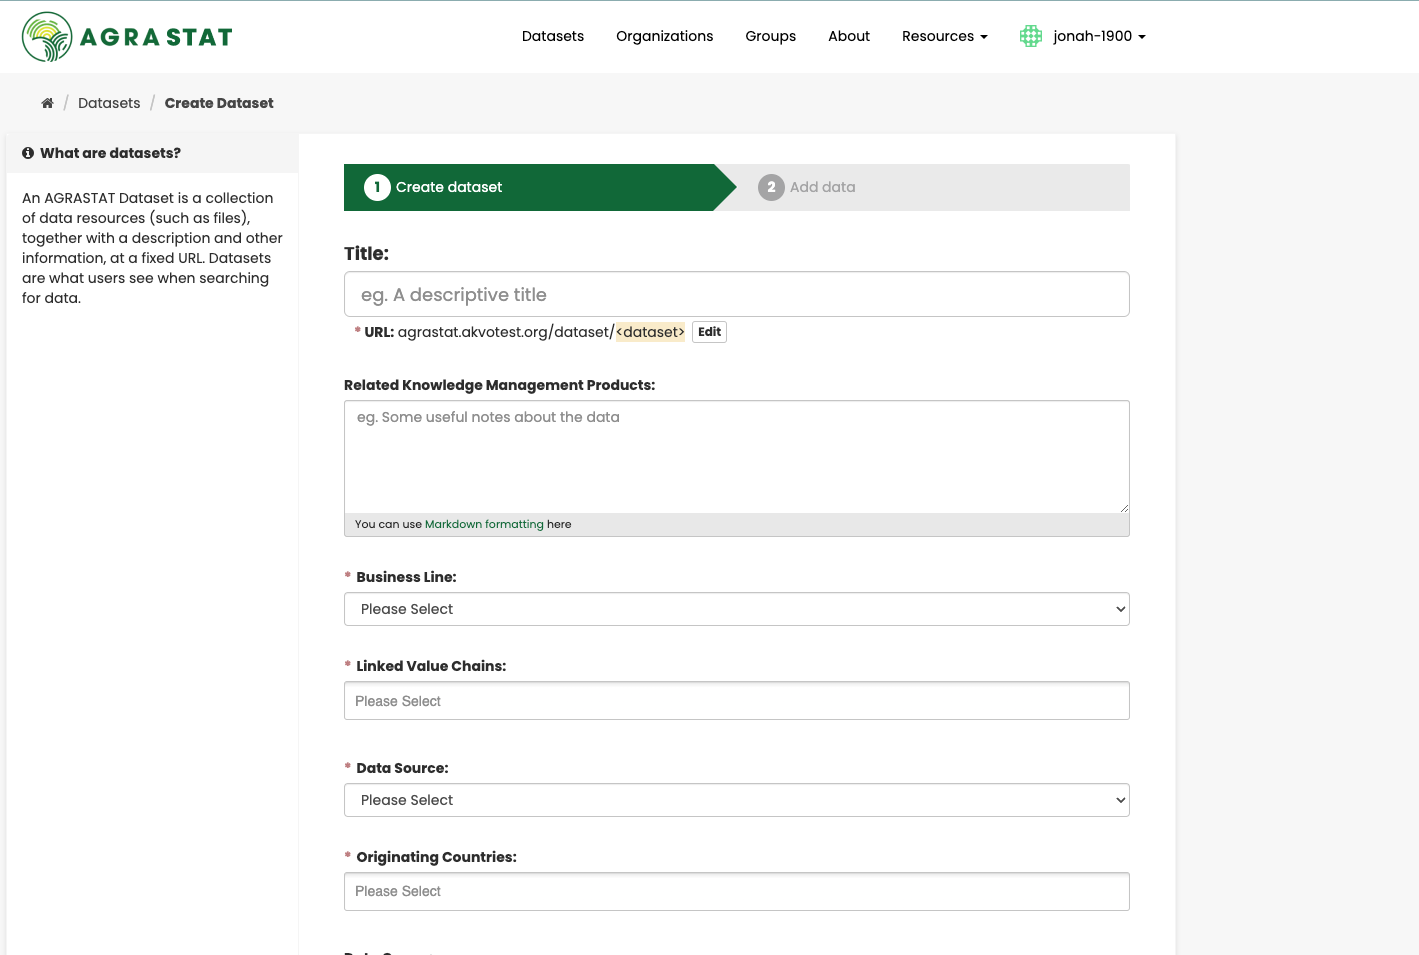
Task: Click the jonah-1900 user avatar icon
Action: click(1031, 36)
